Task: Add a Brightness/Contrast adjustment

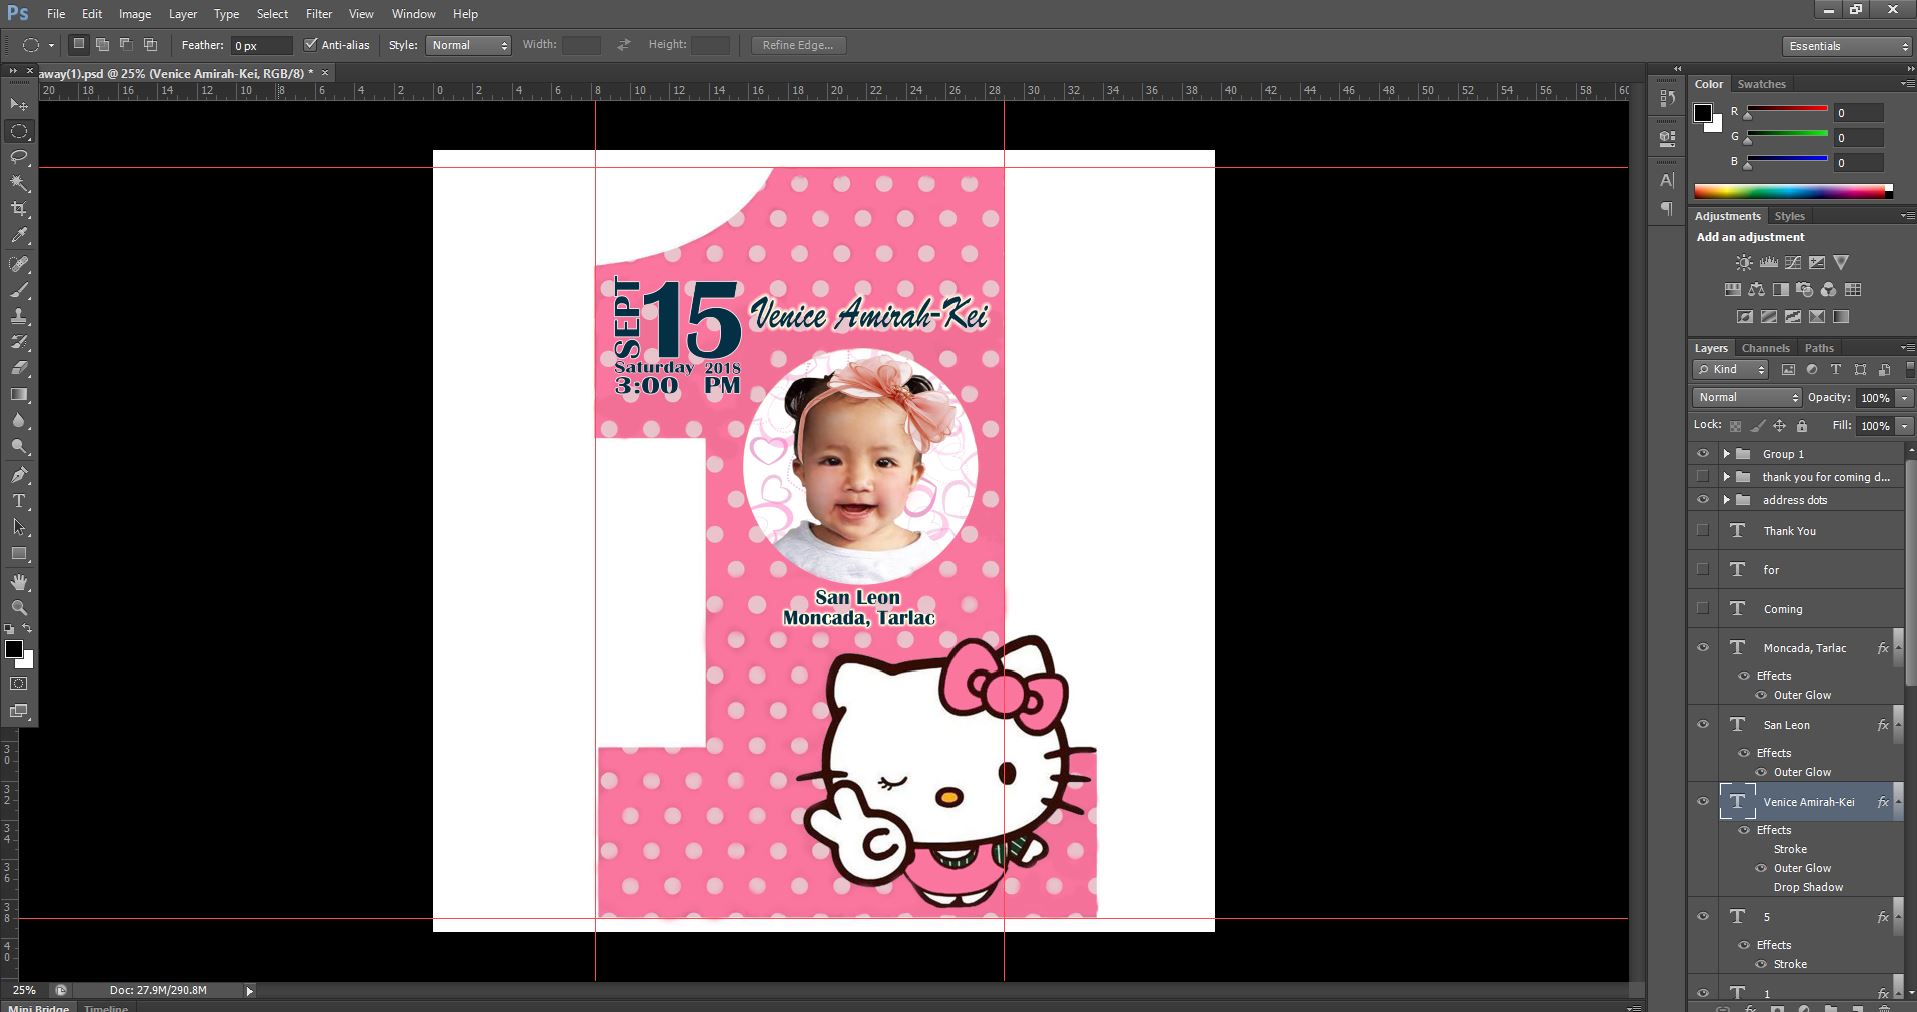Action: click(1744, 263)
